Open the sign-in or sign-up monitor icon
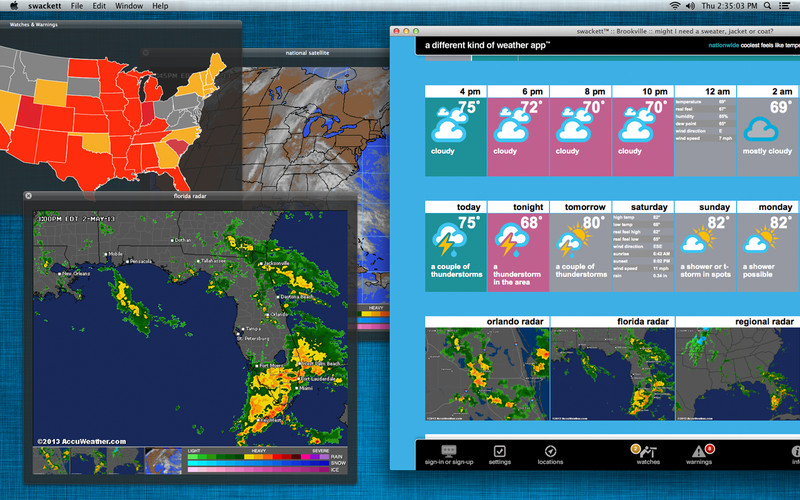The image size is (800, 500). 448,451
